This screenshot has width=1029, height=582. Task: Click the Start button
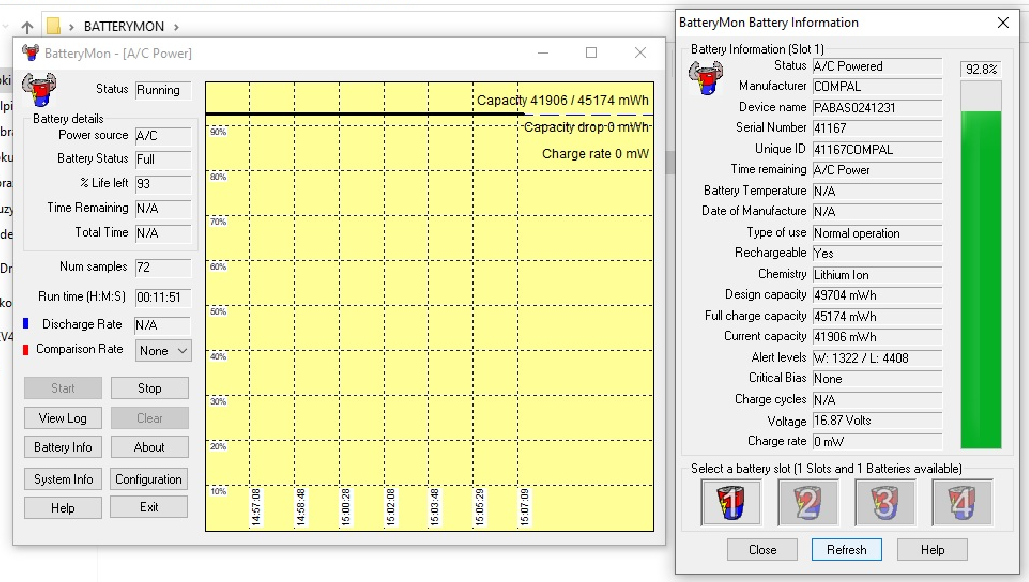pos(63,388)
